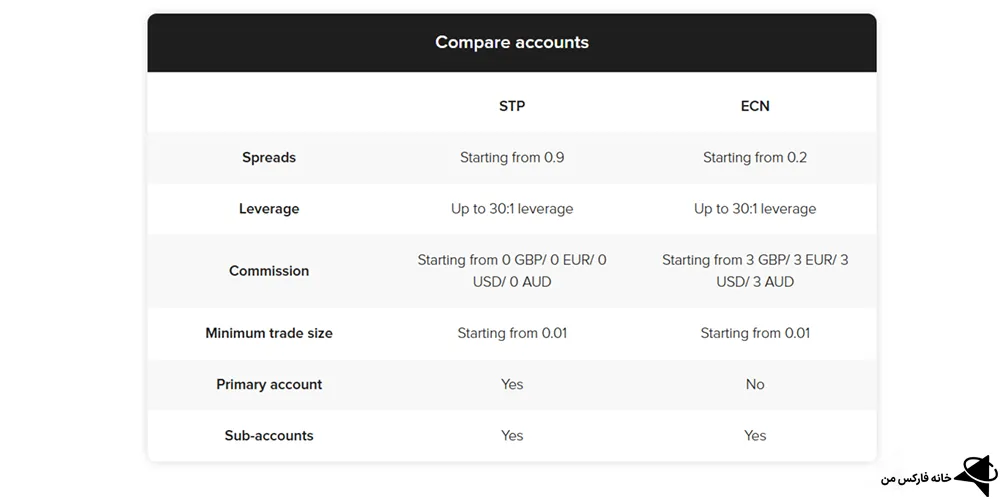The image size is (1000, 500).
Task: Click the STP commission cell with 0 GBP
Action: [x=512, y=271]
